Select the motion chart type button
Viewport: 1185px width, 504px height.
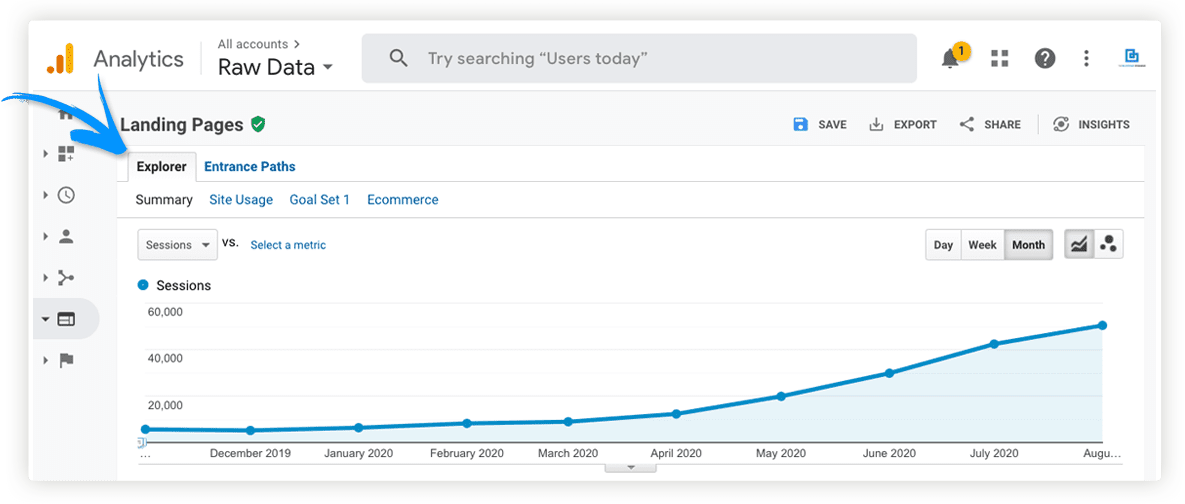pyautogui.click(x=1108, y=245)
